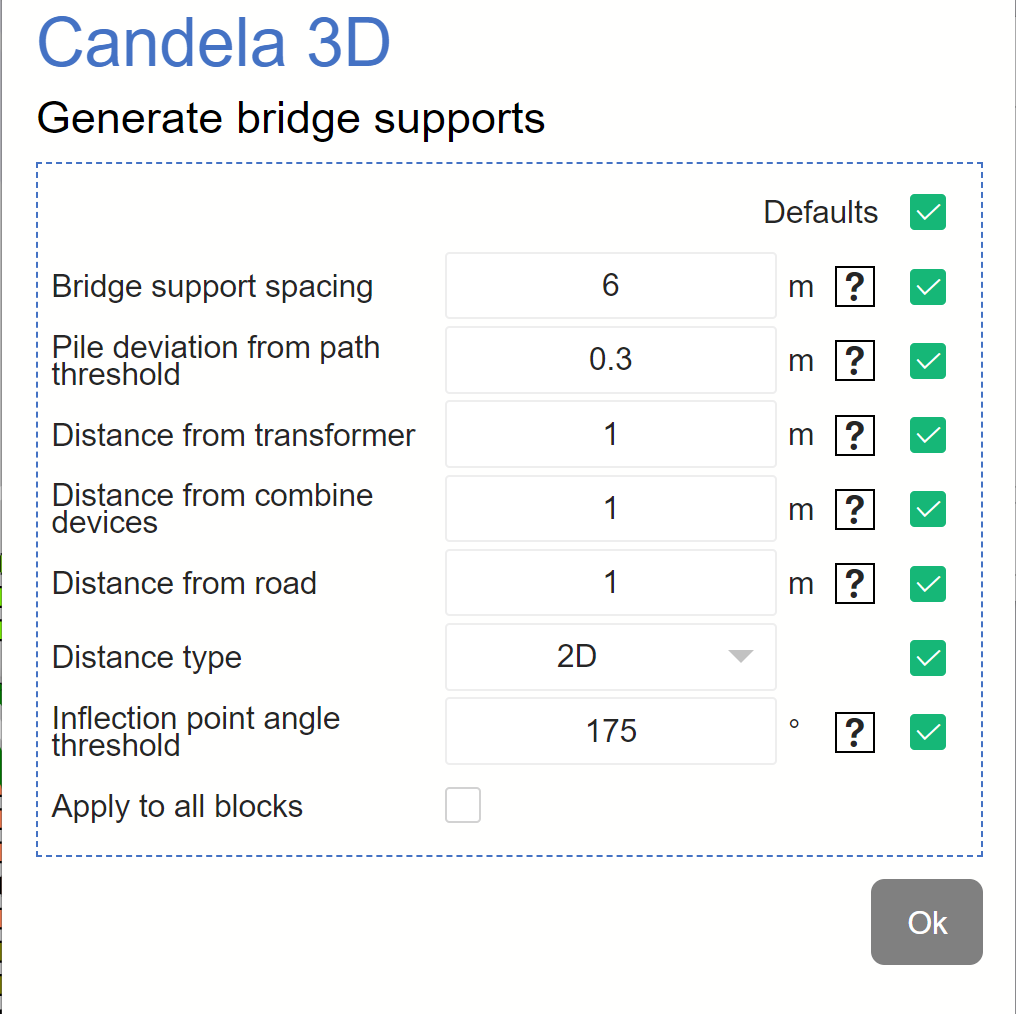Focus the Pile deviation threshold value field
This screenshot has height=1014, width=1016.
(610, 360)
